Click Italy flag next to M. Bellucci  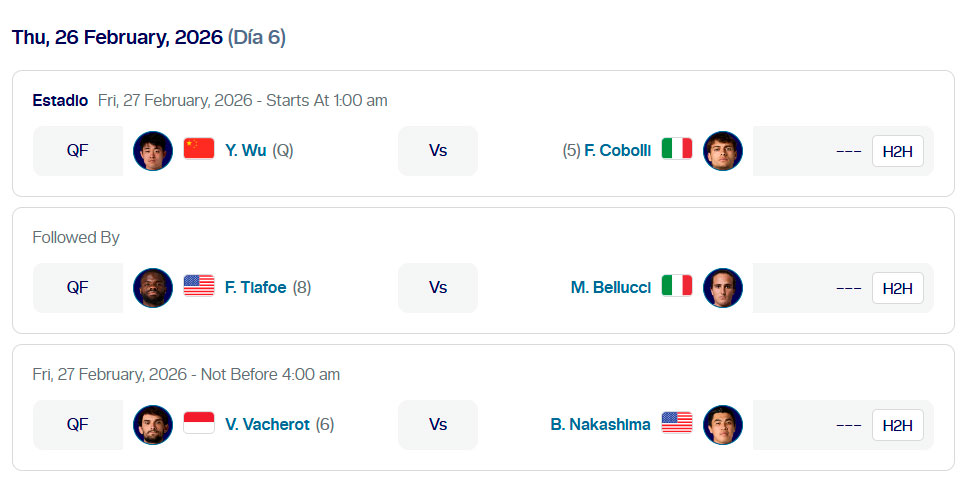click(677, 287)
